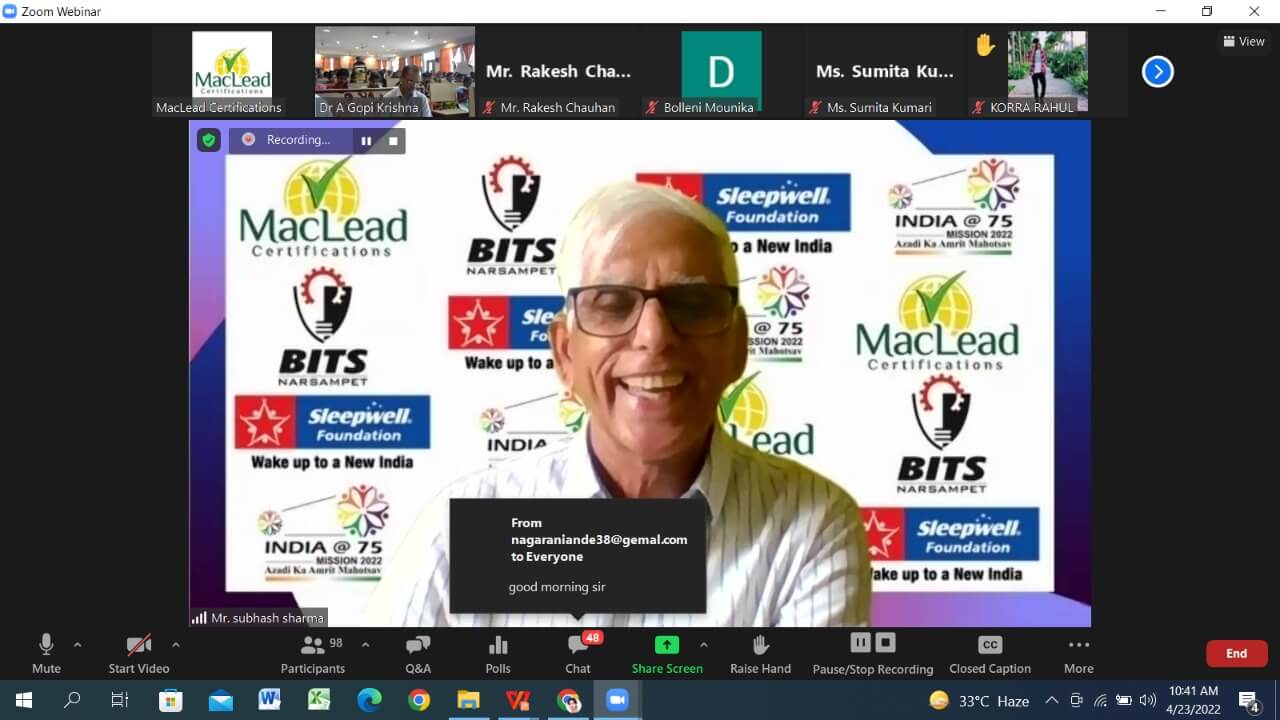Open Chat with 48 unread messages
This screenshot has width=1280, height=720.
(578, 654)
